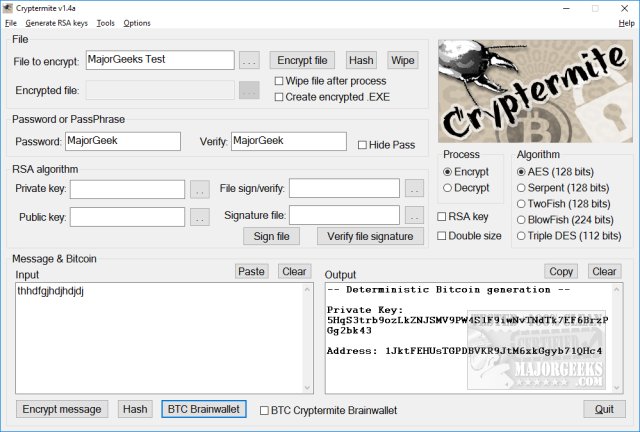The height and width of the screenshot is (432, 640).
Task: Click the Output scrollbar down arrow
Action: [617, 388]
